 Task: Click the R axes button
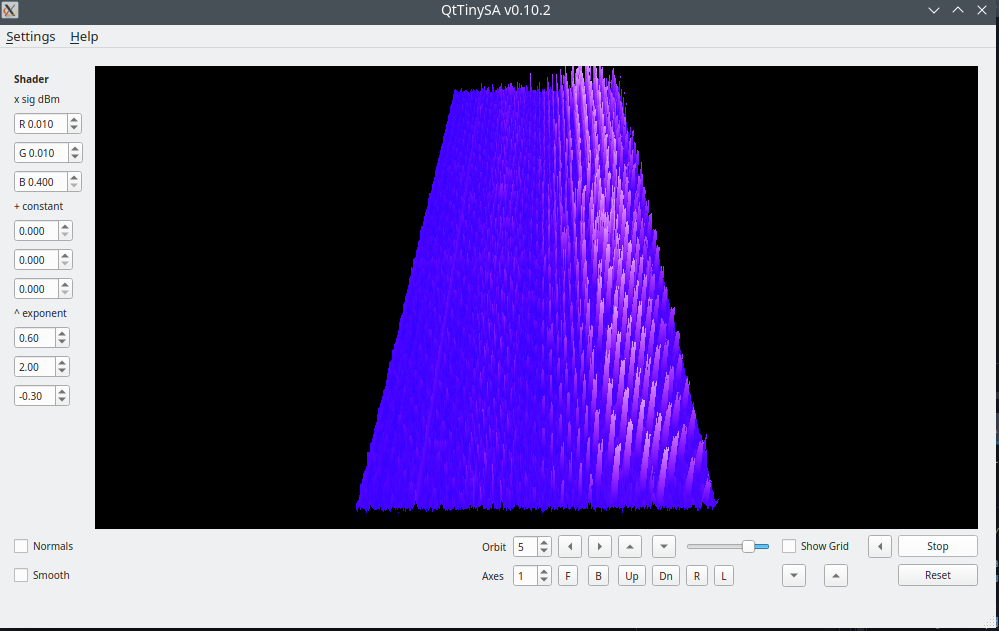click(x=697, y=576)
